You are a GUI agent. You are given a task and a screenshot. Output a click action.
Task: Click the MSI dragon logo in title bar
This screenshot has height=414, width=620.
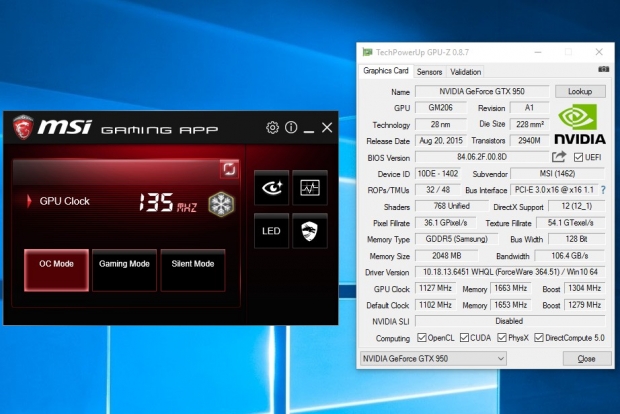coord(23,127)
